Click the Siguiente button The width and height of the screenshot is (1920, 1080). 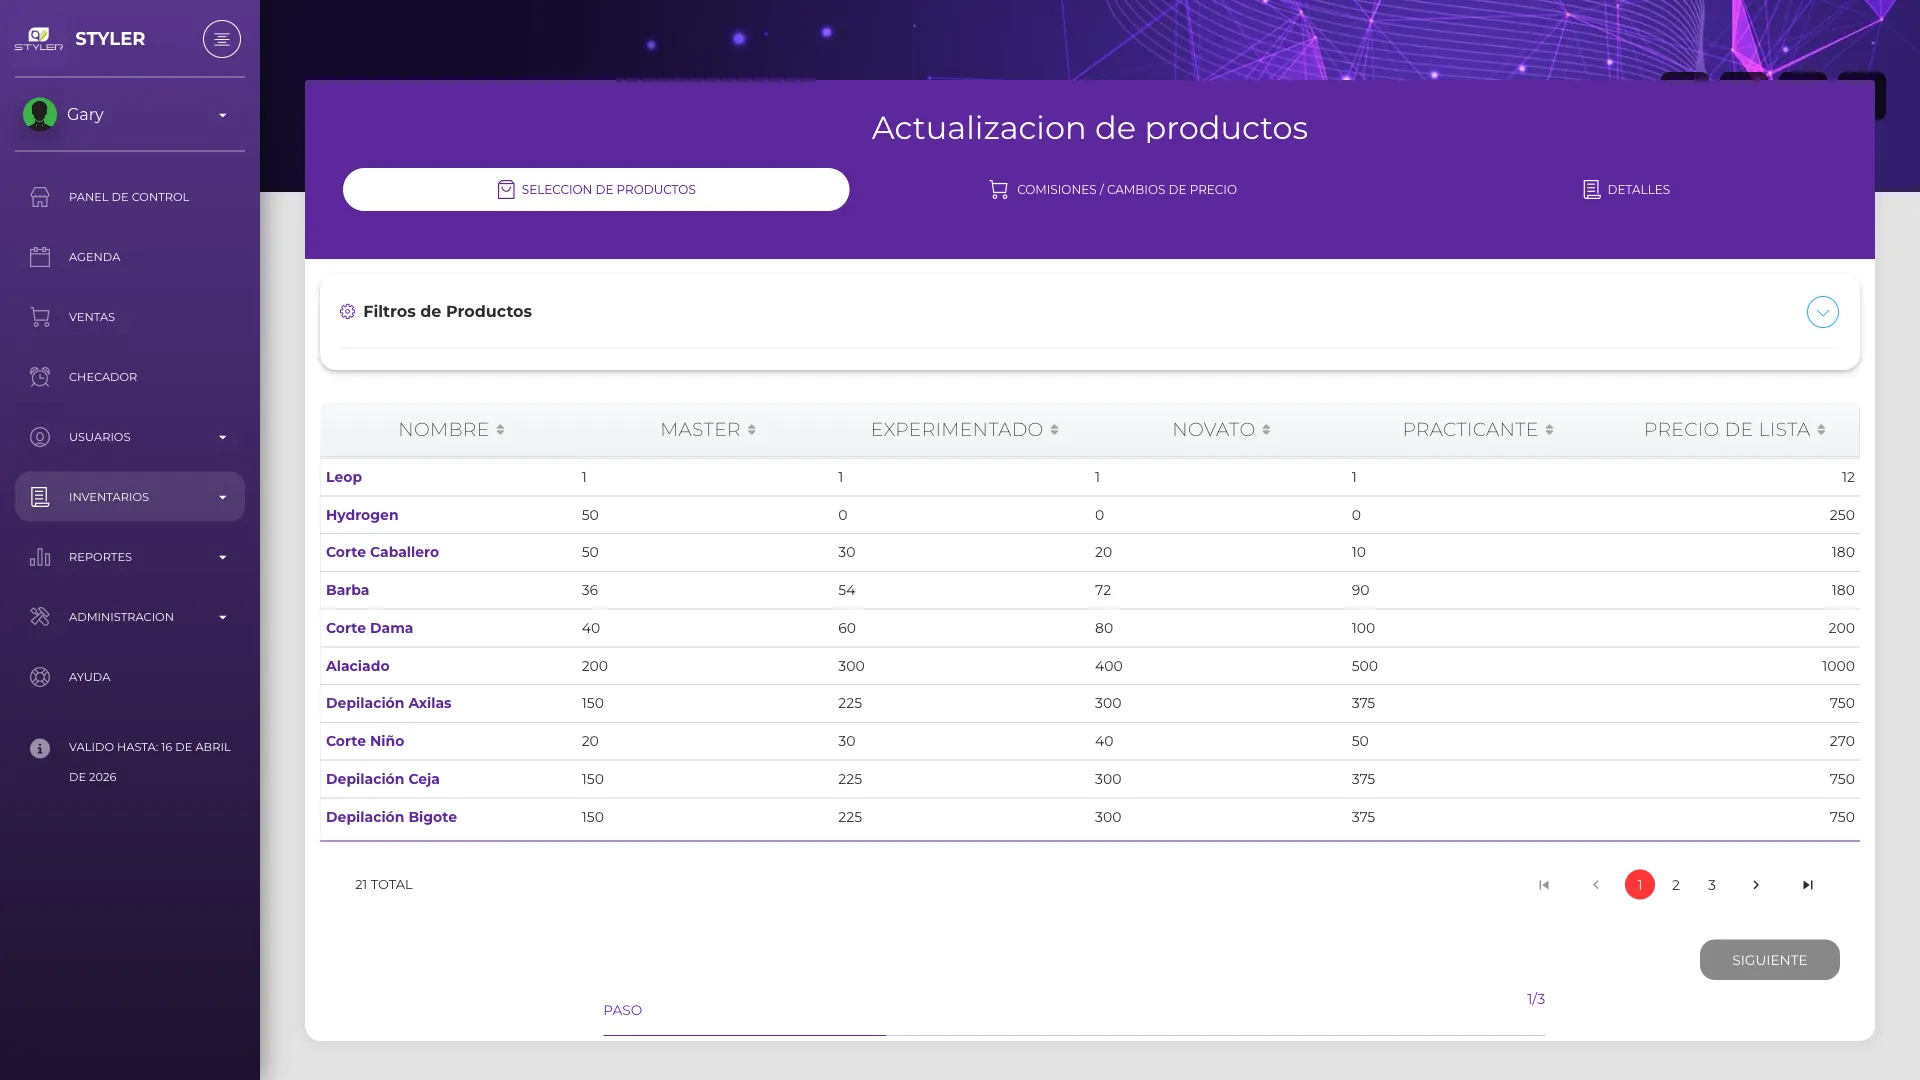(1769, 960)
